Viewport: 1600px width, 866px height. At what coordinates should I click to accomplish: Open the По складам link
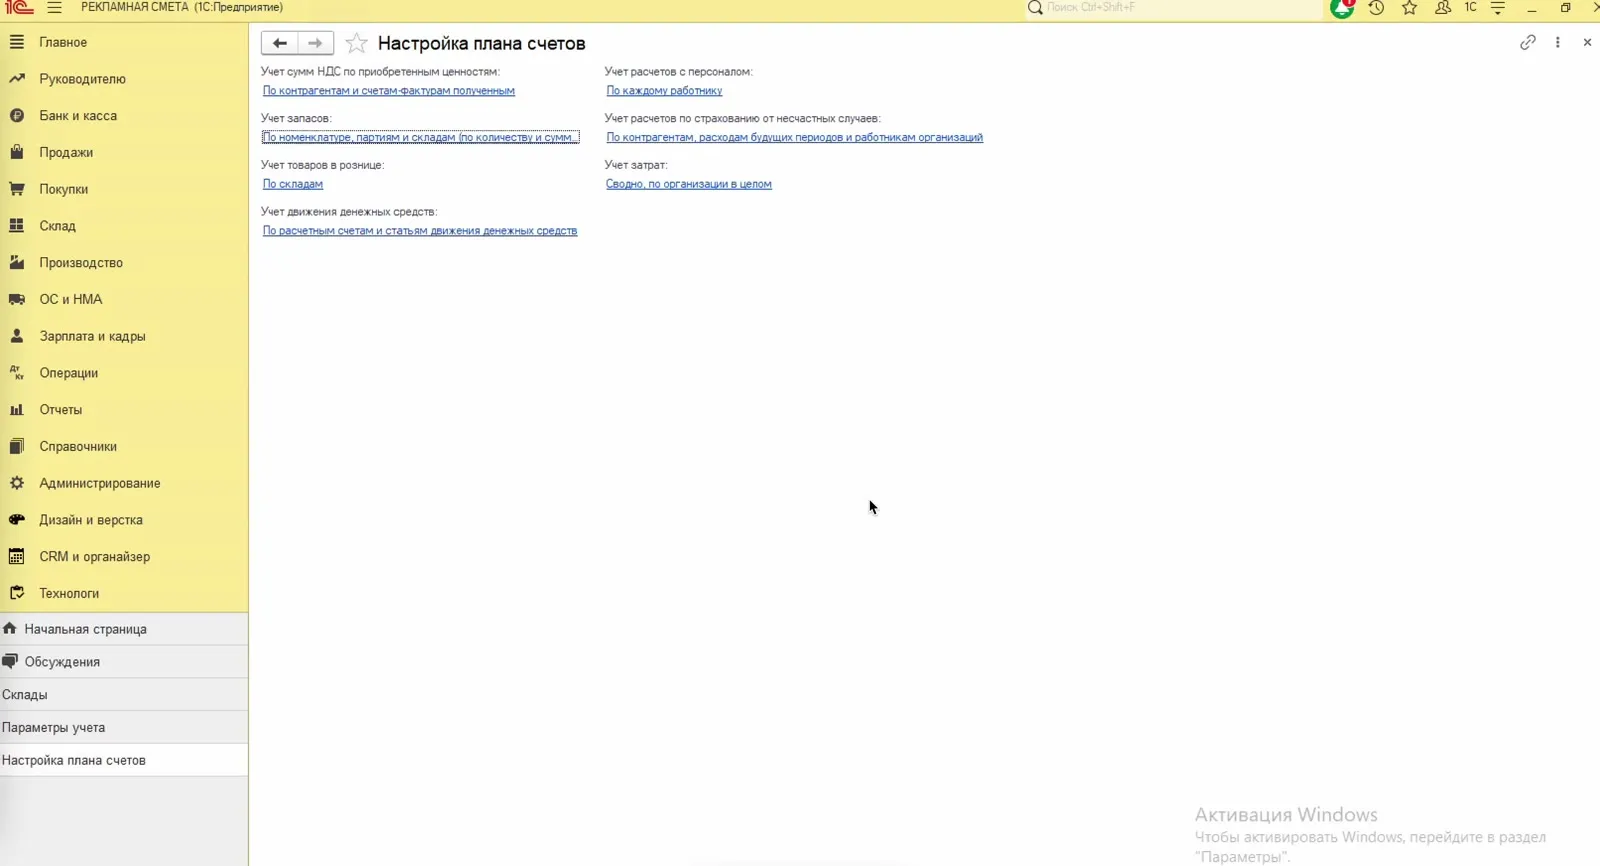[293, 184]
